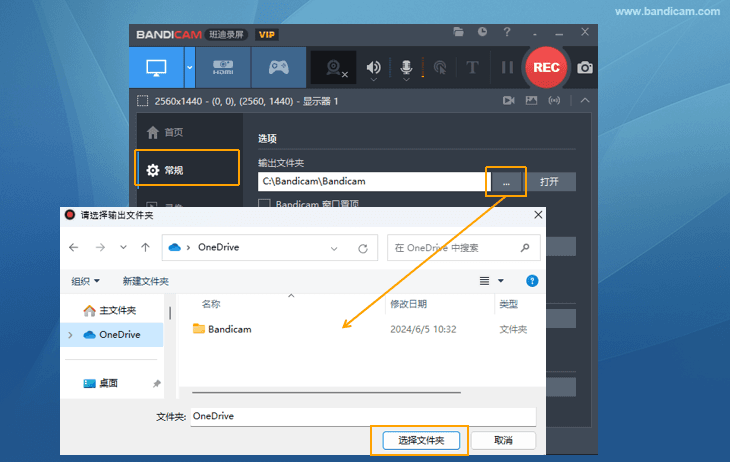Go forward in the folder dialog
Image resolution: width=730 pixels, height=462 pixels.
click(x=100, y=247)
